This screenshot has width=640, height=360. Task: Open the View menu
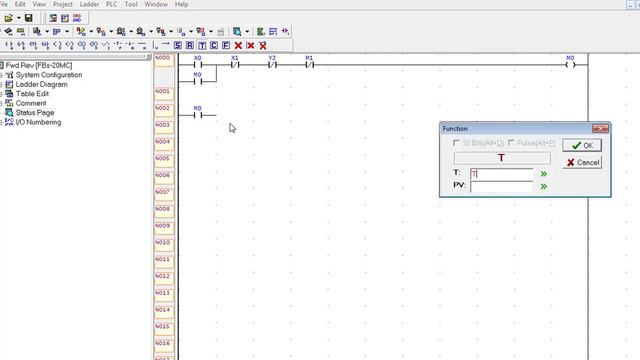[39, 4]
